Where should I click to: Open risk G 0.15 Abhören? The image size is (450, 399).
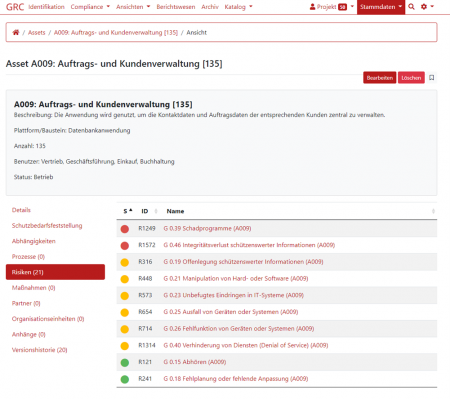click(195, 362)
